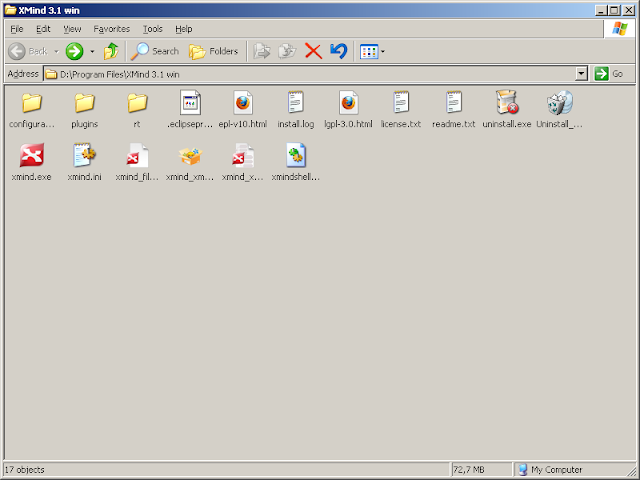Click the Search button
Viewport: 640px width, 480px height.
click(x=155, y=51)
